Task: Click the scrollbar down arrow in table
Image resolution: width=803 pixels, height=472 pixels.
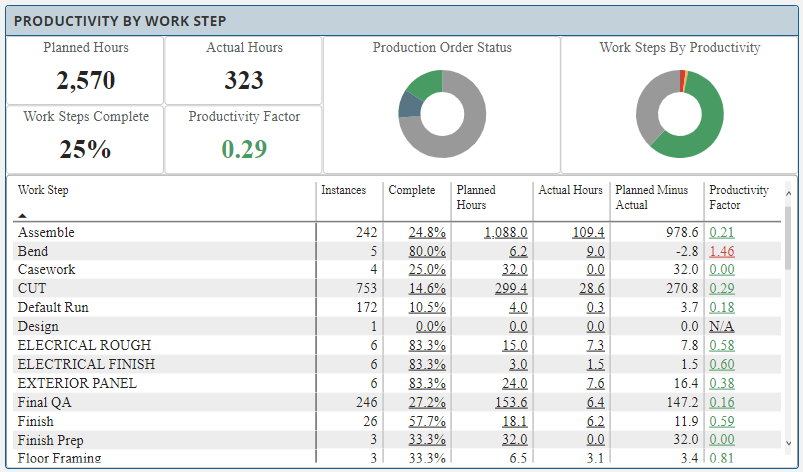Action: point(788,444)
